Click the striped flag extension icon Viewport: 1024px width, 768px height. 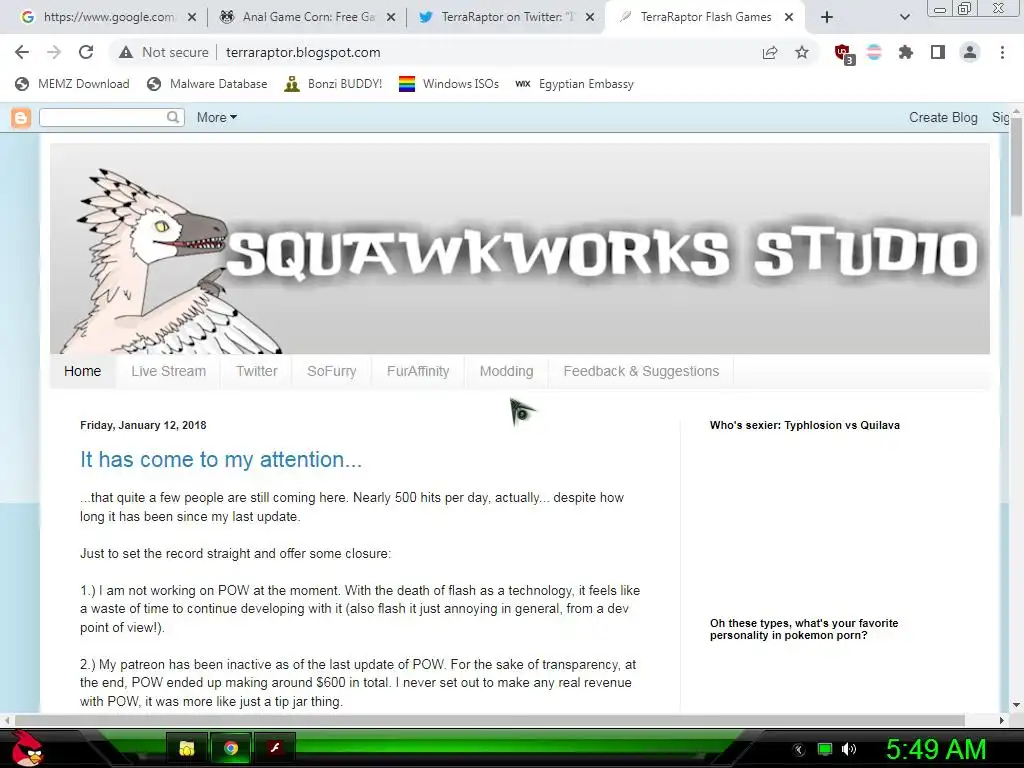click(x=874, y=52)
